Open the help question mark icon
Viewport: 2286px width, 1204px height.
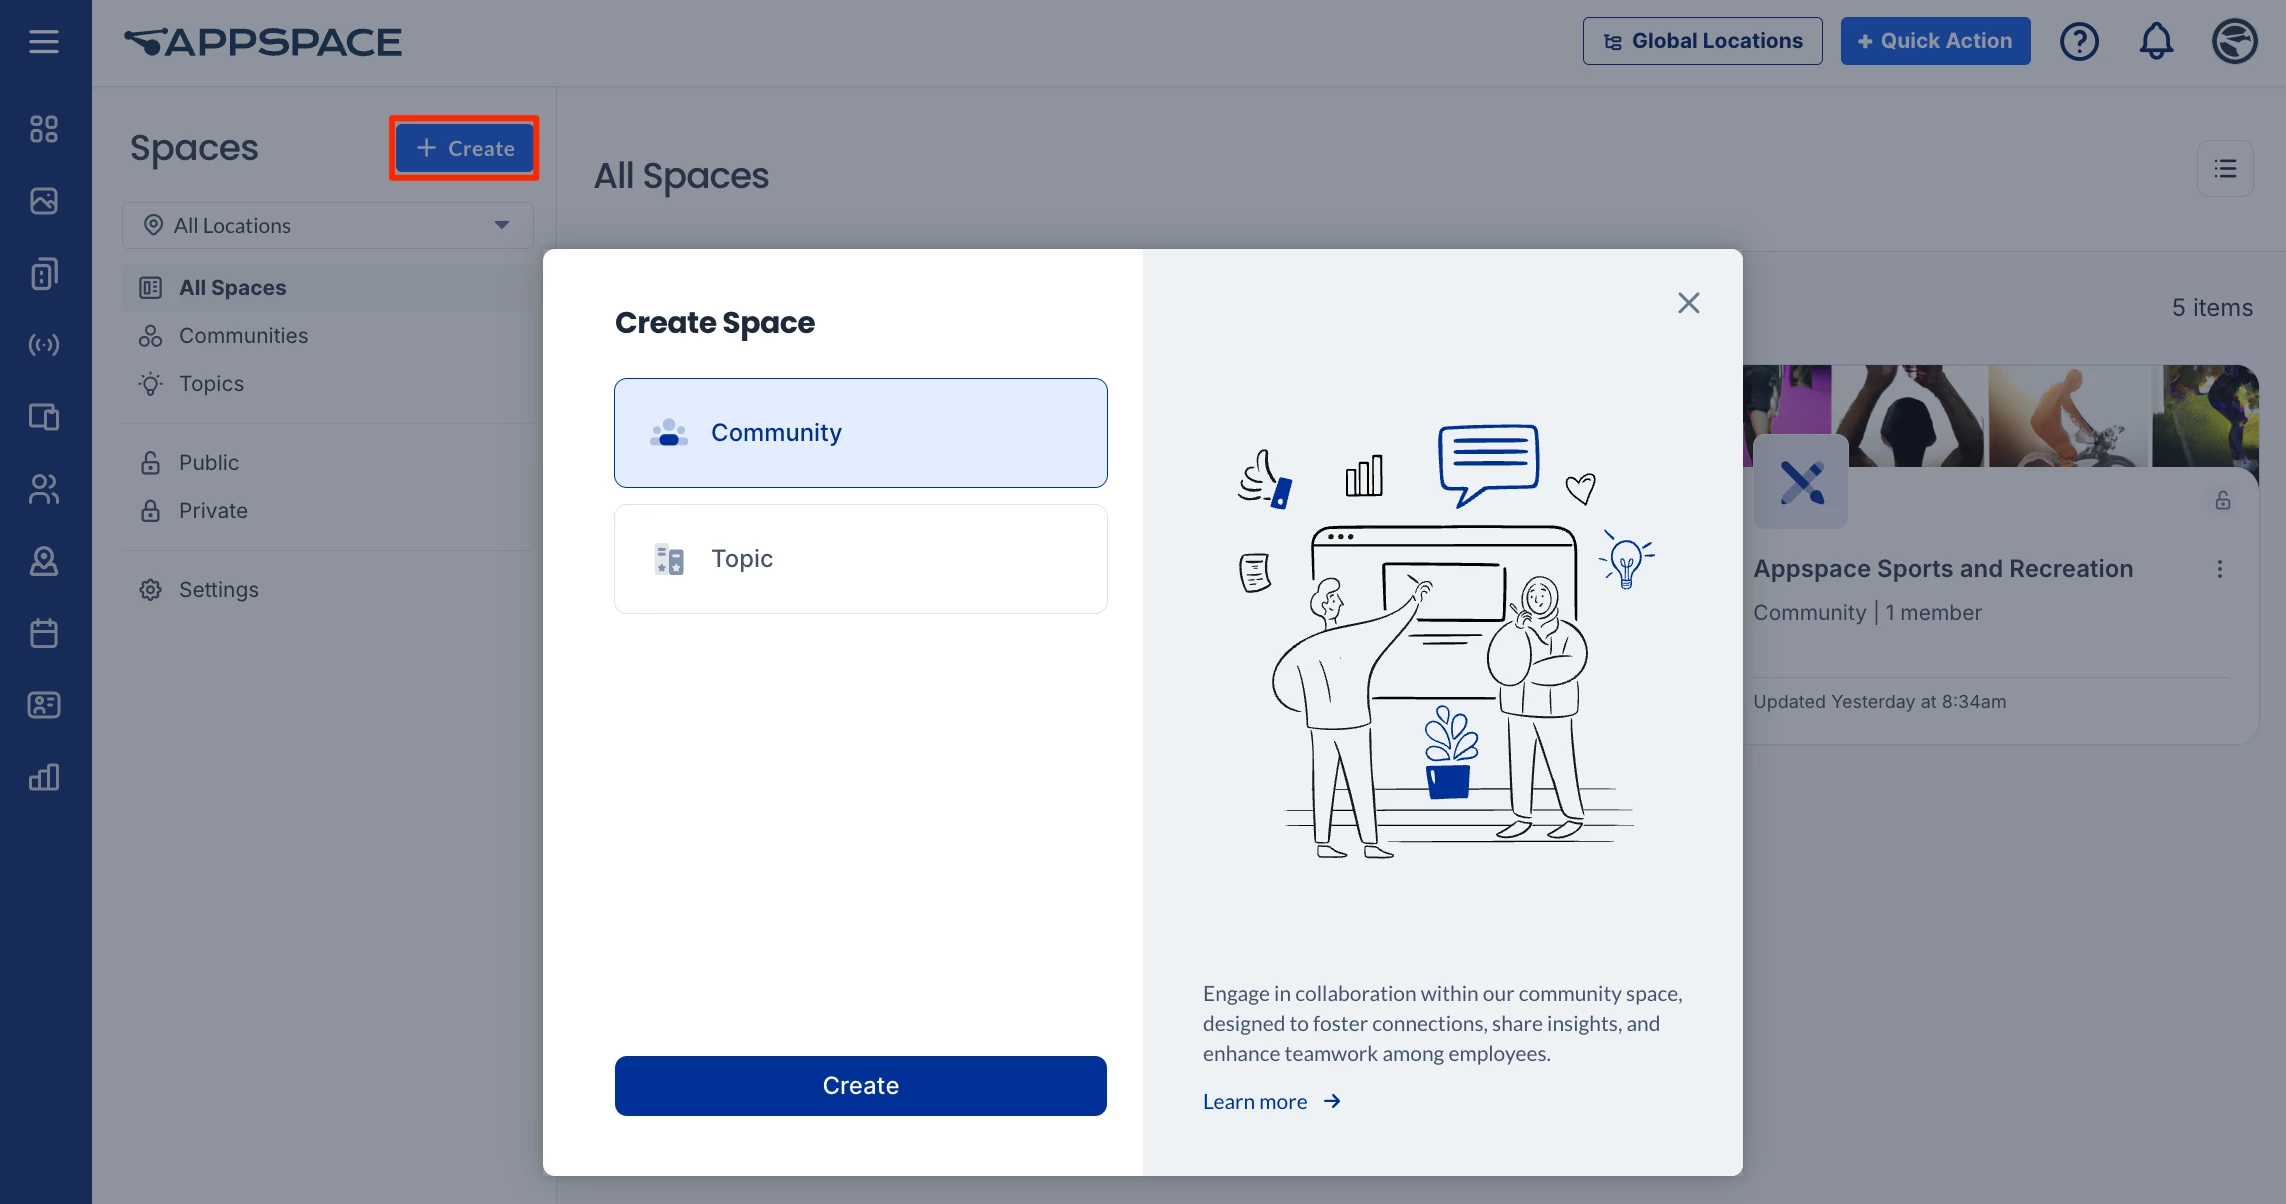pyautogui.click(x=2079, y=42)
